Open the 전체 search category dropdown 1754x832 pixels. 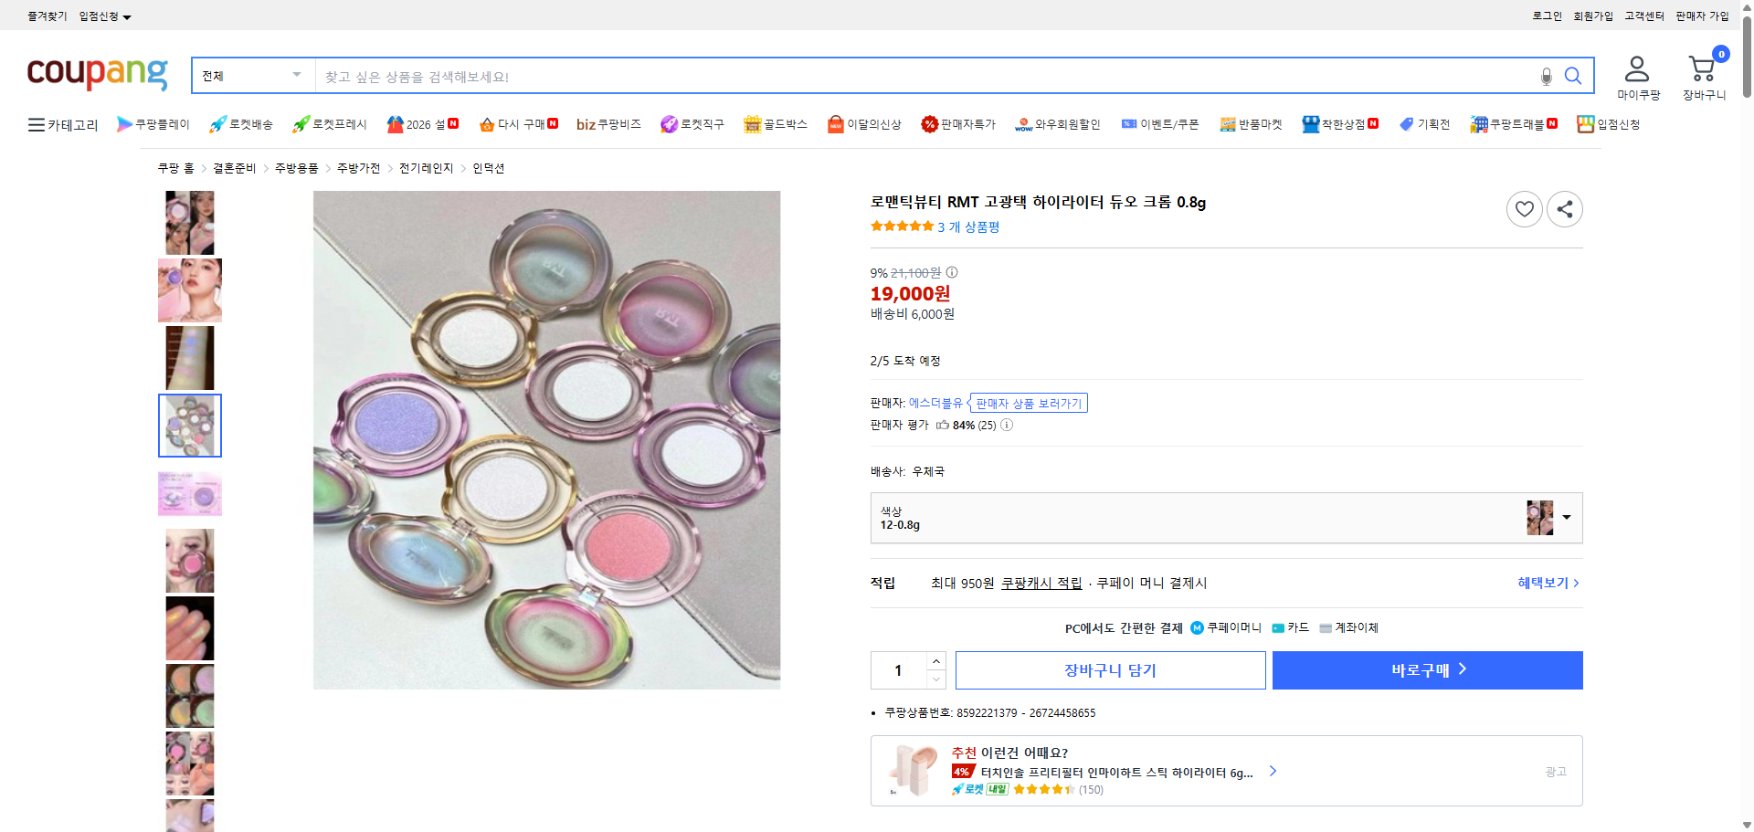pos(250,75)
